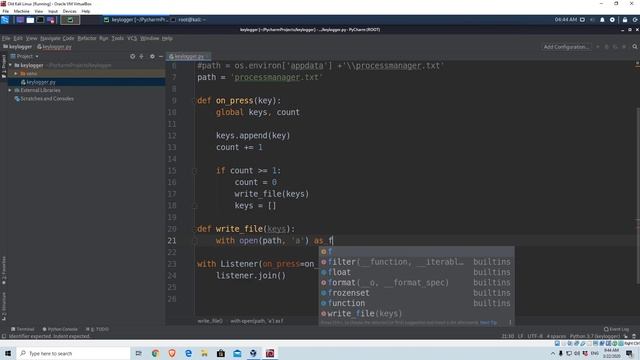This screenshot has width=640, height=360.
Task: Open VirtualBox Machine menu
Action: (x=21, y=11)
